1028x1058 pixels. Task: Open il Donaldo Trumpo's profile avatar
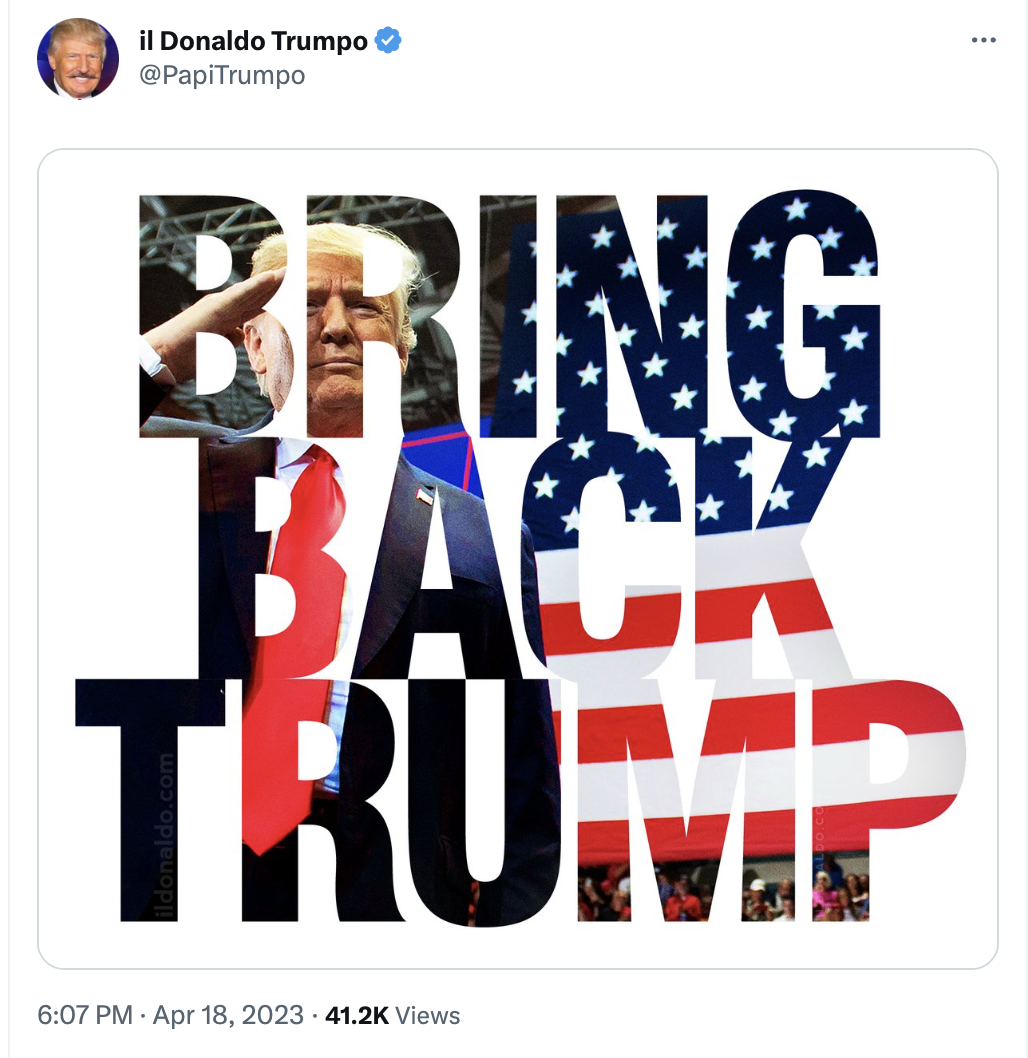(x=78, y=59)
